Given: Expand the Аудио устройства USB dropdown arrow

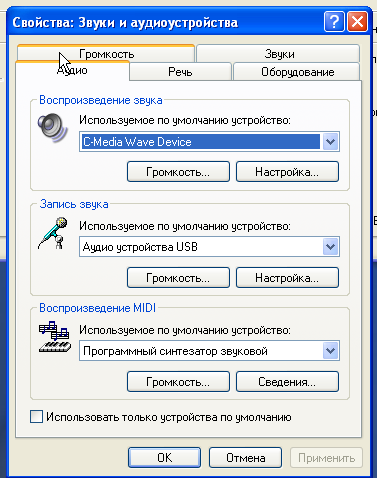Looking at the screenshot, I should (x=330, y=247).
